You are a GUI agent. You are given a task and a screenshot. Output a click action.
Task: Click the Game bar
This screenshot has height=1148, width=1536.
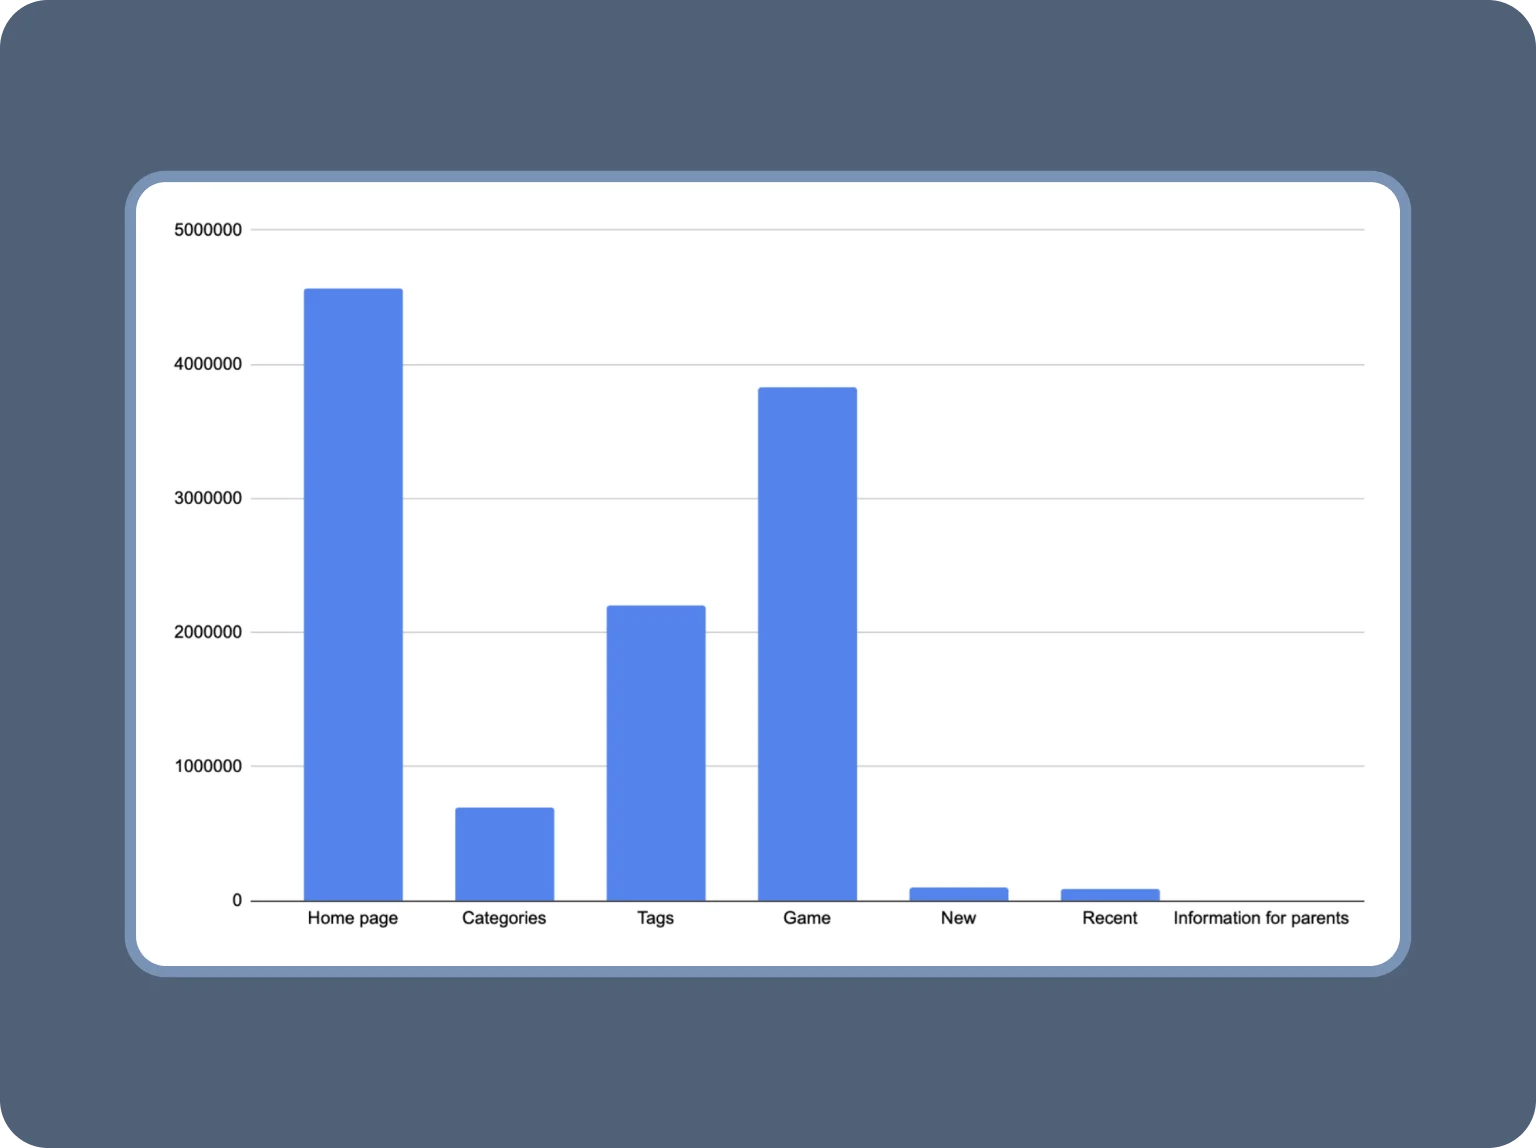point(807,644)
